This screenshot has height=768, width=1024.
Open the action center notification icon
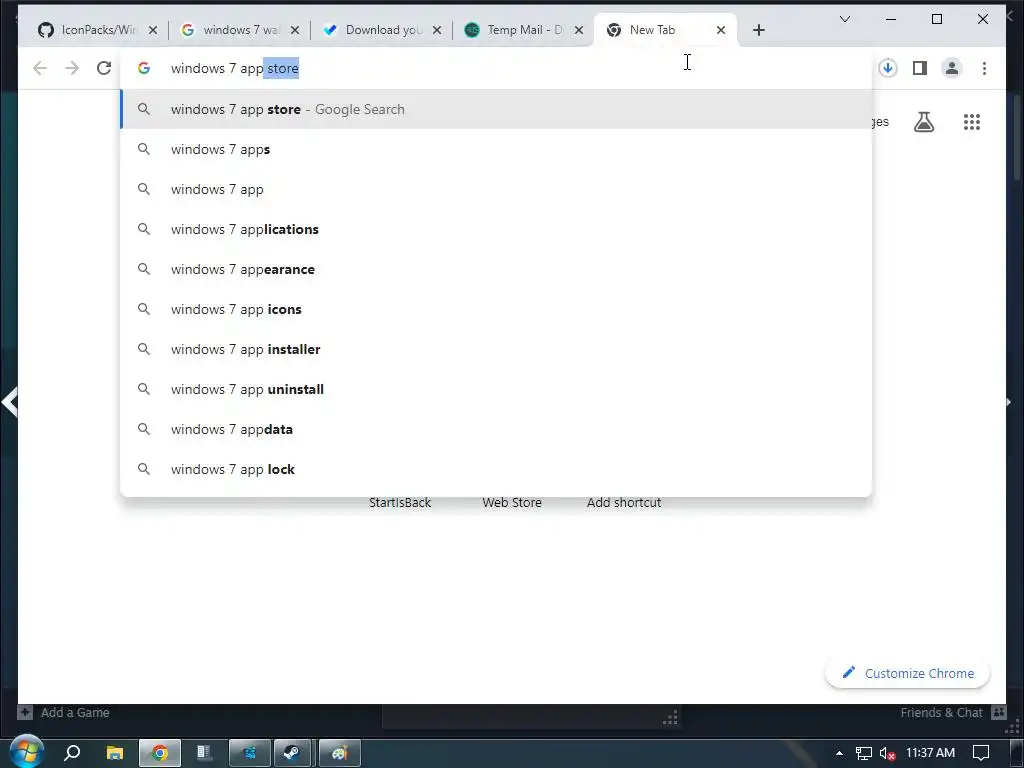(x=981, y=753)
